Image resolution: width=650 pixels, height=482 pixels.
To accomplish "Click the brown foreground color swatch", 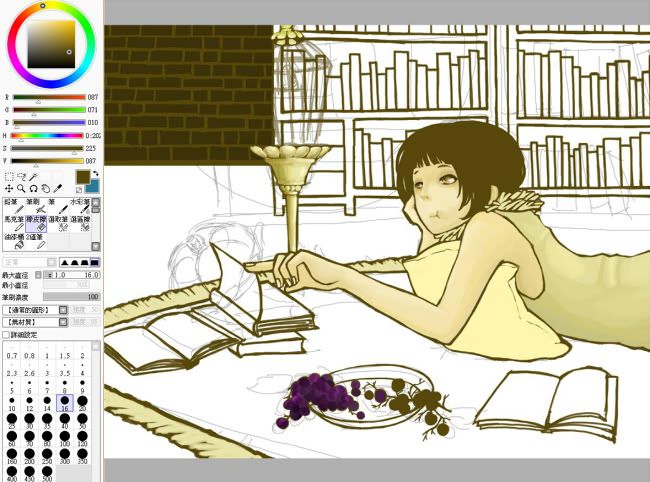I will [82, 177].
